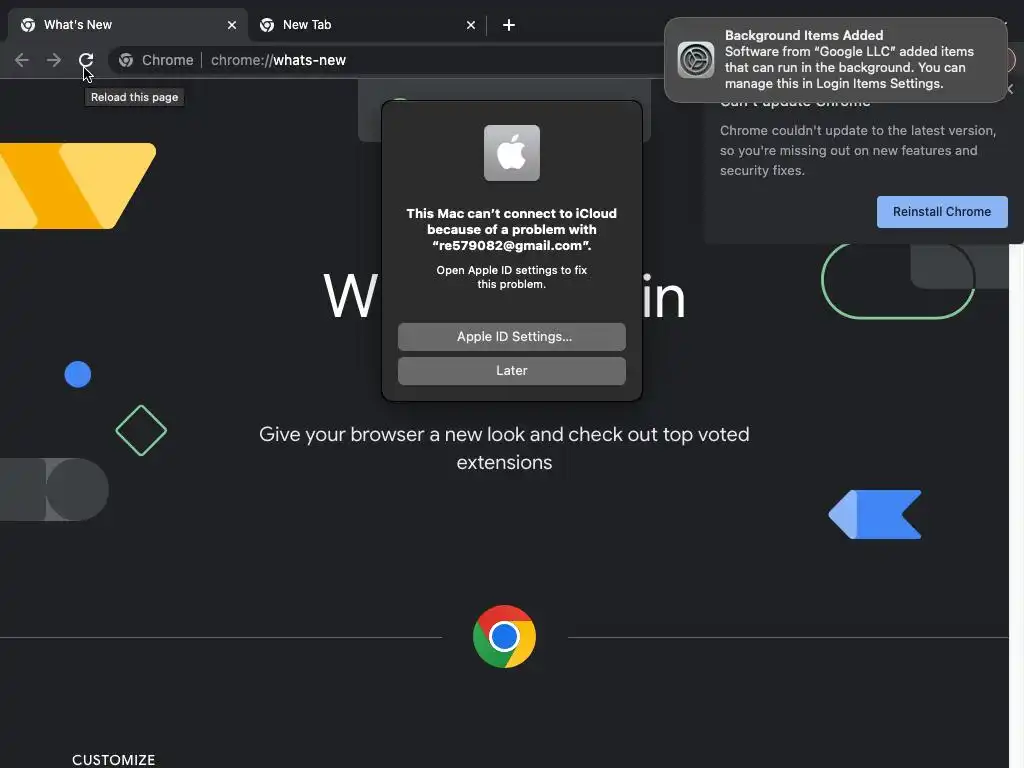This screenshot has height=768, width=1024.
Task: Close the New Tab tab
Action: click(471, 25)
